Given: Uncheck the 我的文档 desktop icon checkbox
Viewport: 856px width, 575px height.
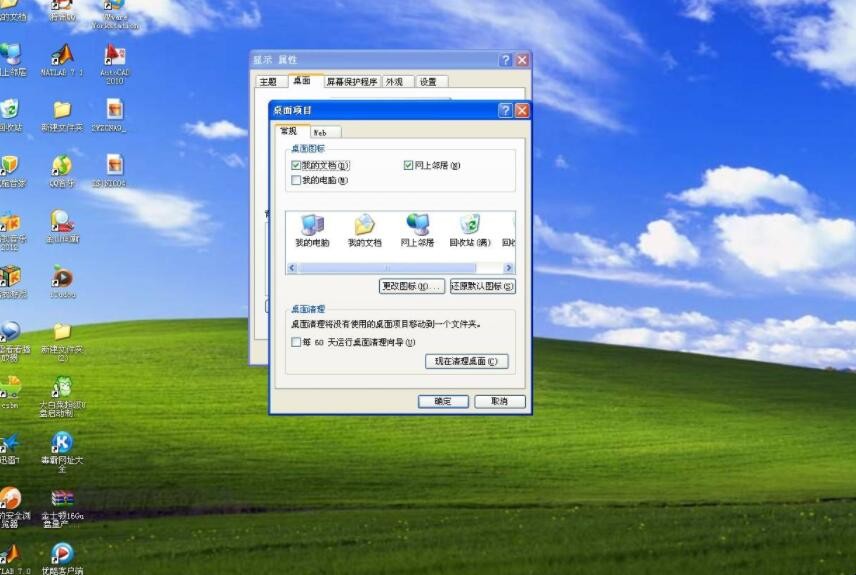Looking at the screenshot, I should point(296,165).
